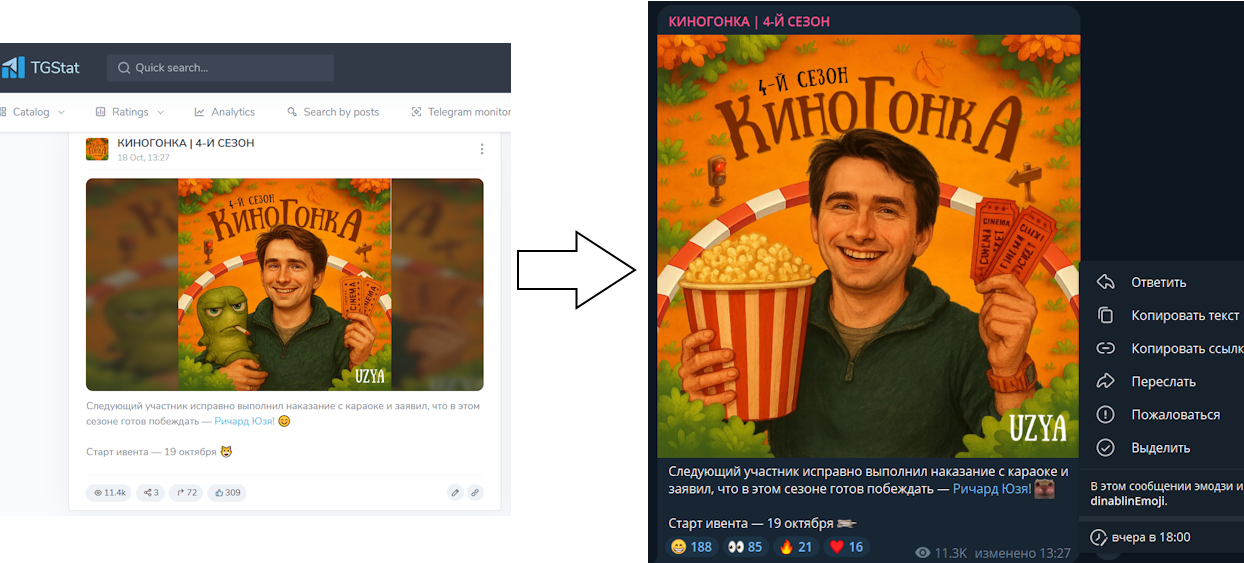Click the channel avatar in TGStat post

pyautogui.click(x=97, y=149)
